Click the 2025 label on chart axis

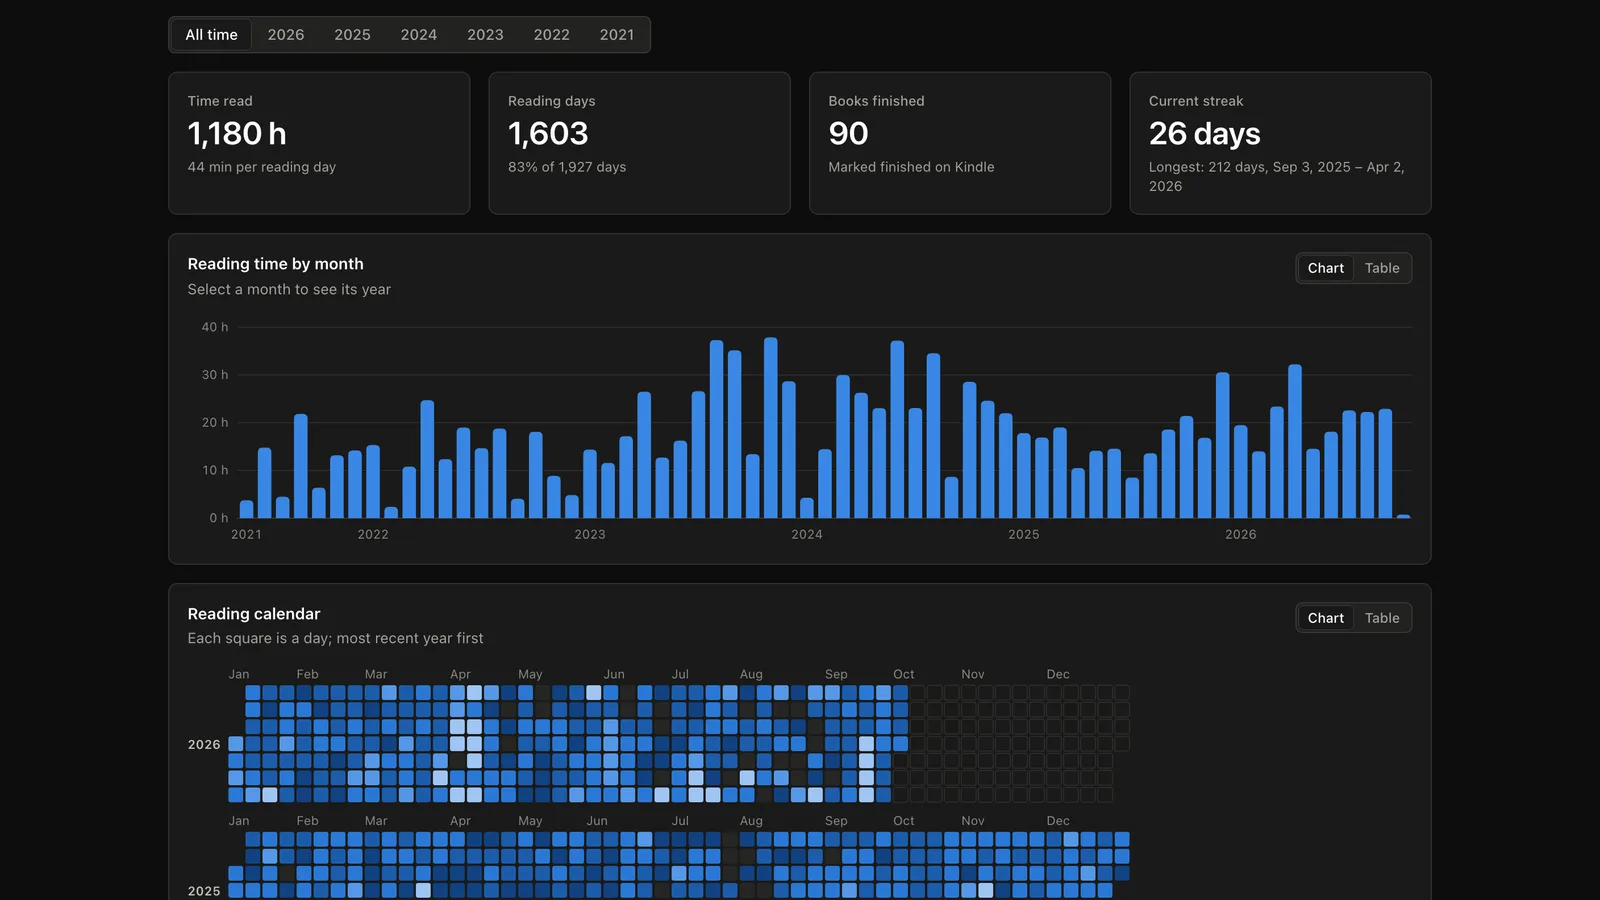(1024, 535)
